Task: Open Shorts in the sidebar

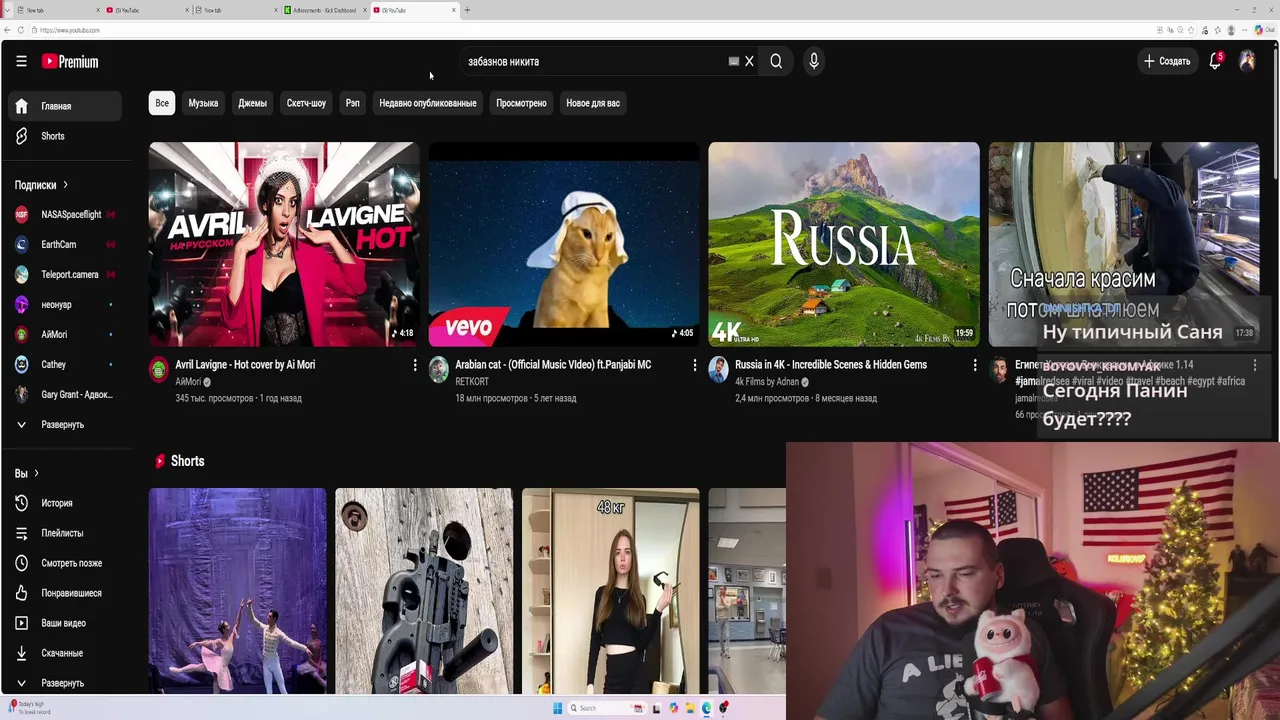Action: point(64,136)
